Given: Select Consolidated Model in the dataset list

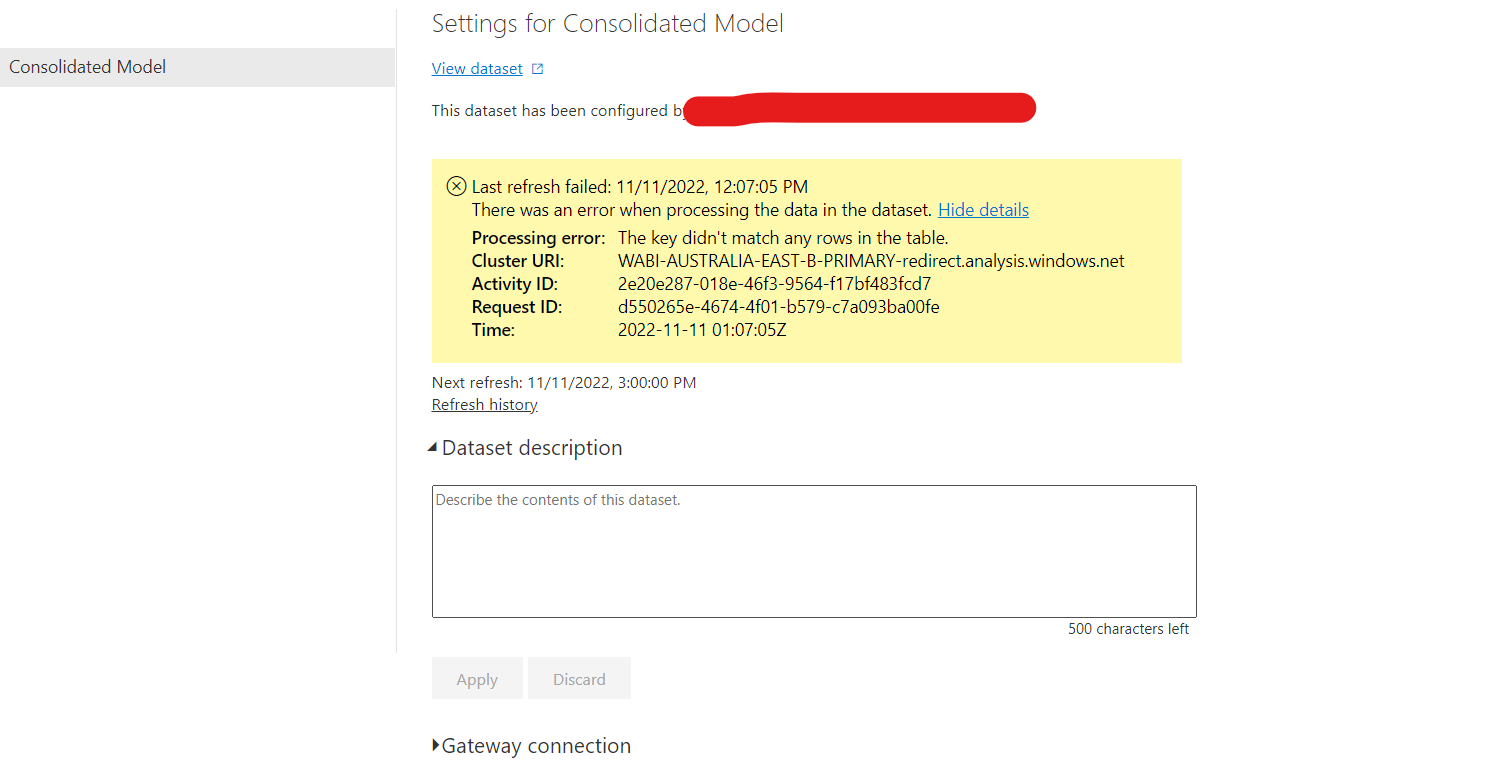Looking at the screenshot, I should click(x=197, y=67).
